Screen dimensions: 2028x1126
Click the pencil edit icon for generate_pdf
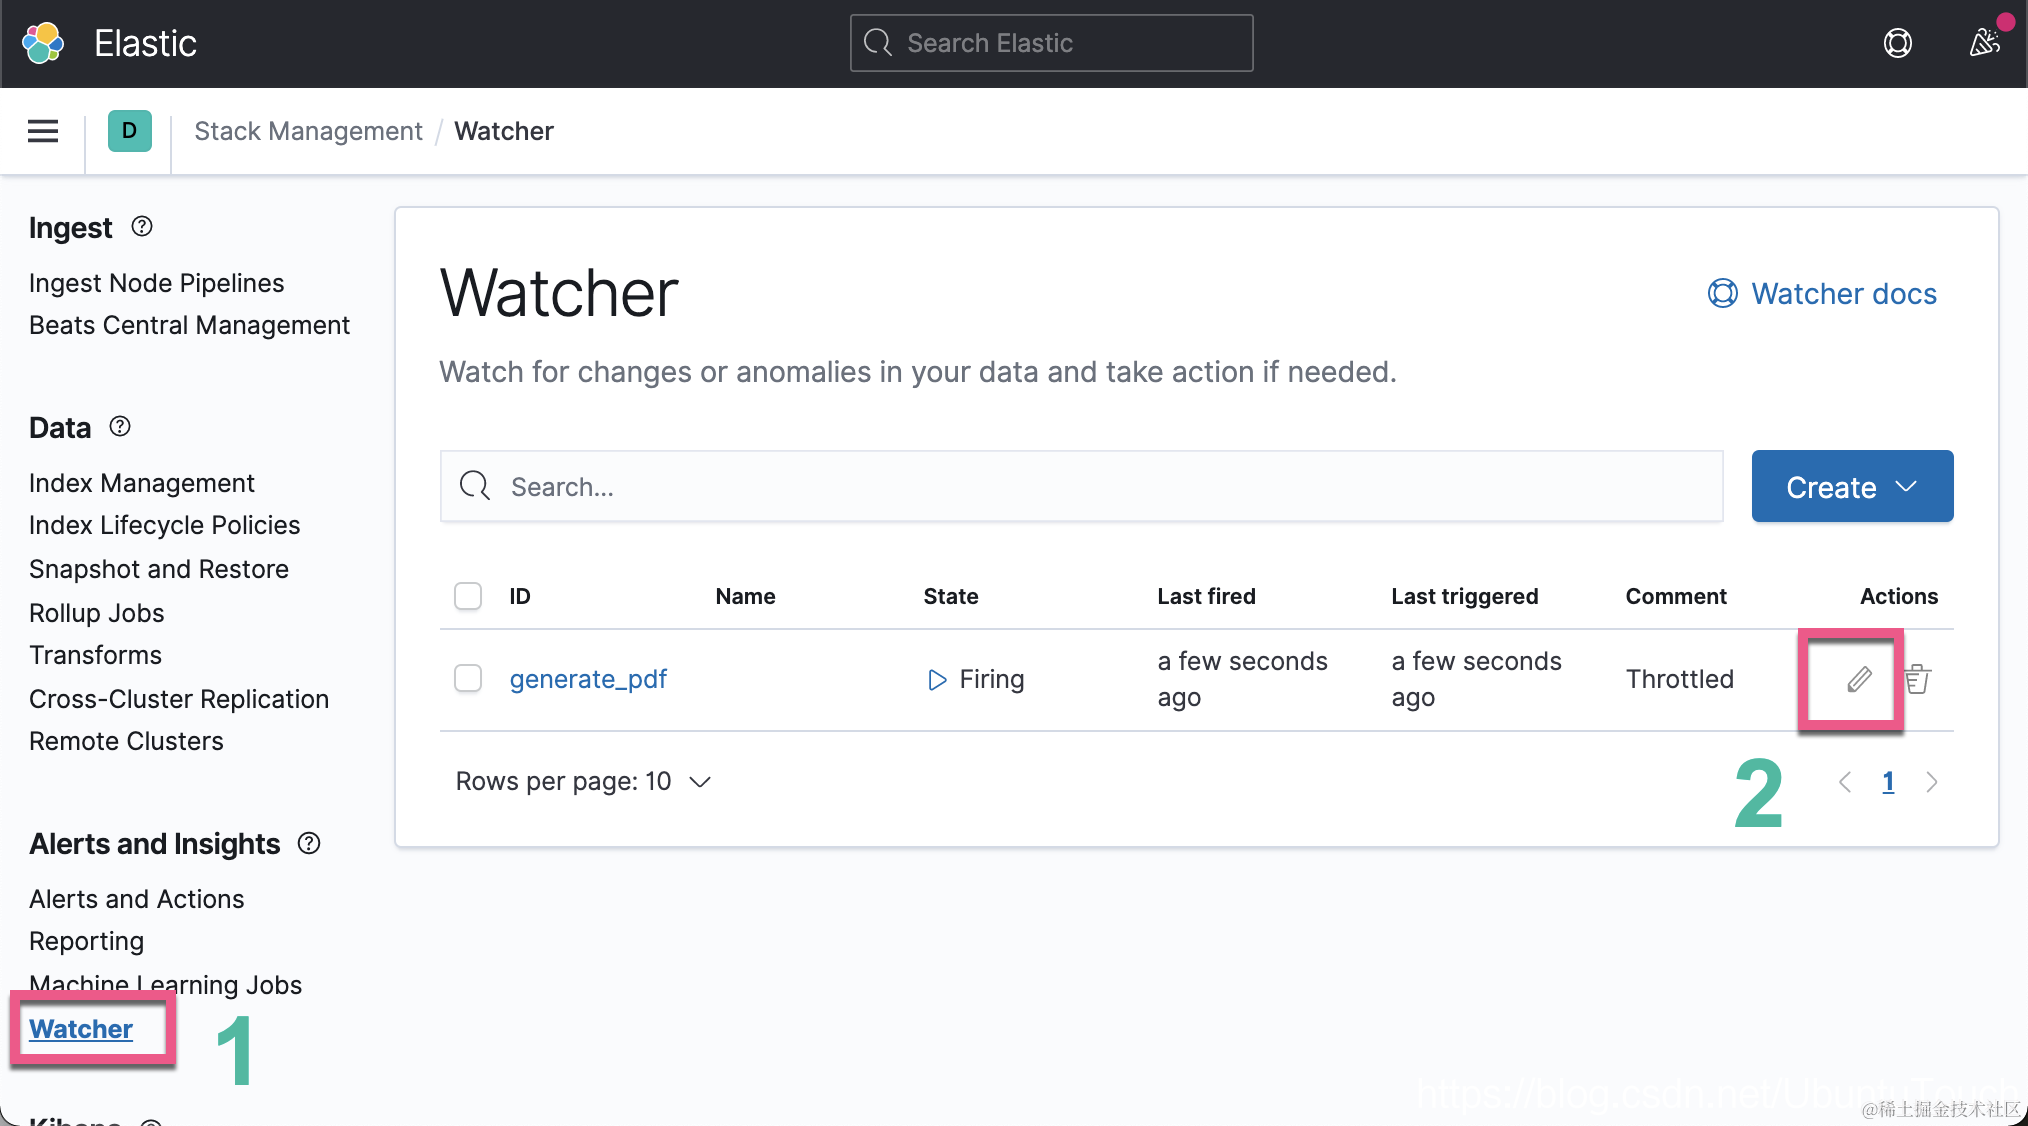point(1858,680)
